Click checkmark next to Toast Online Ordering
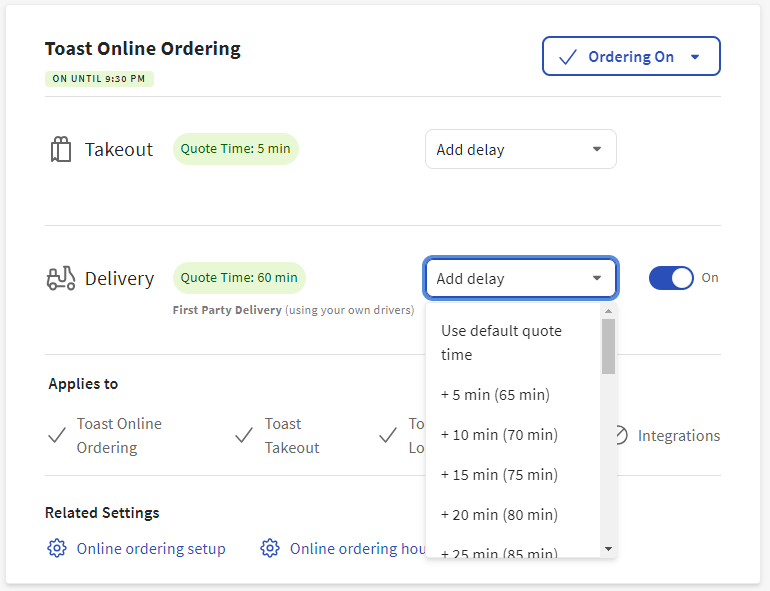 pyautogui.click(x=57, y=436)
